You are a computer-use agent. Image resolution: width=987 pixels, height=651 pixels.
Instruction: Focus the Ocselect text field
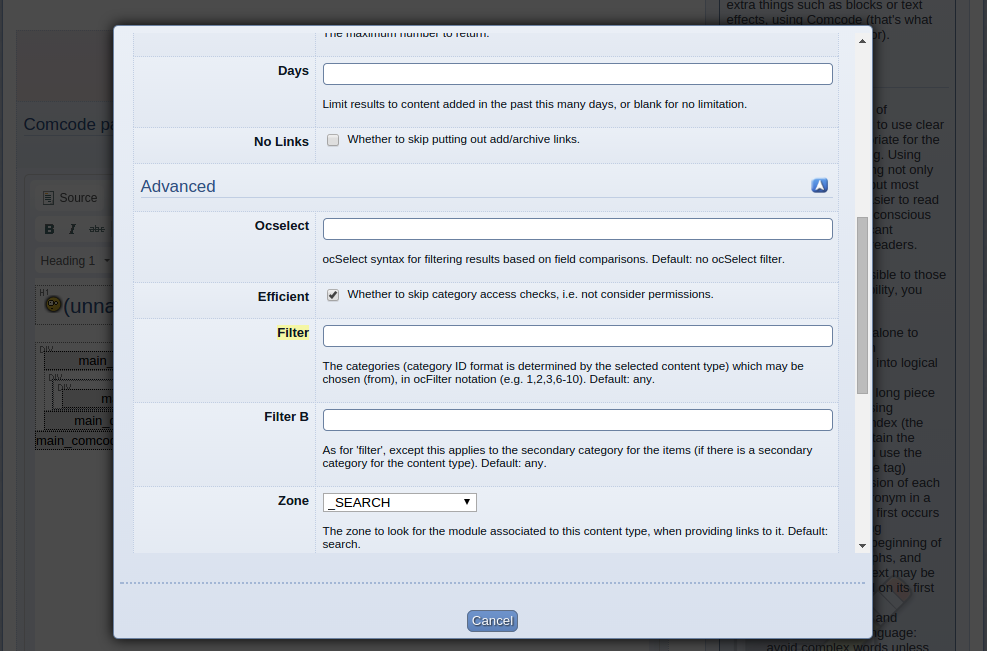(x=577, y=229)
